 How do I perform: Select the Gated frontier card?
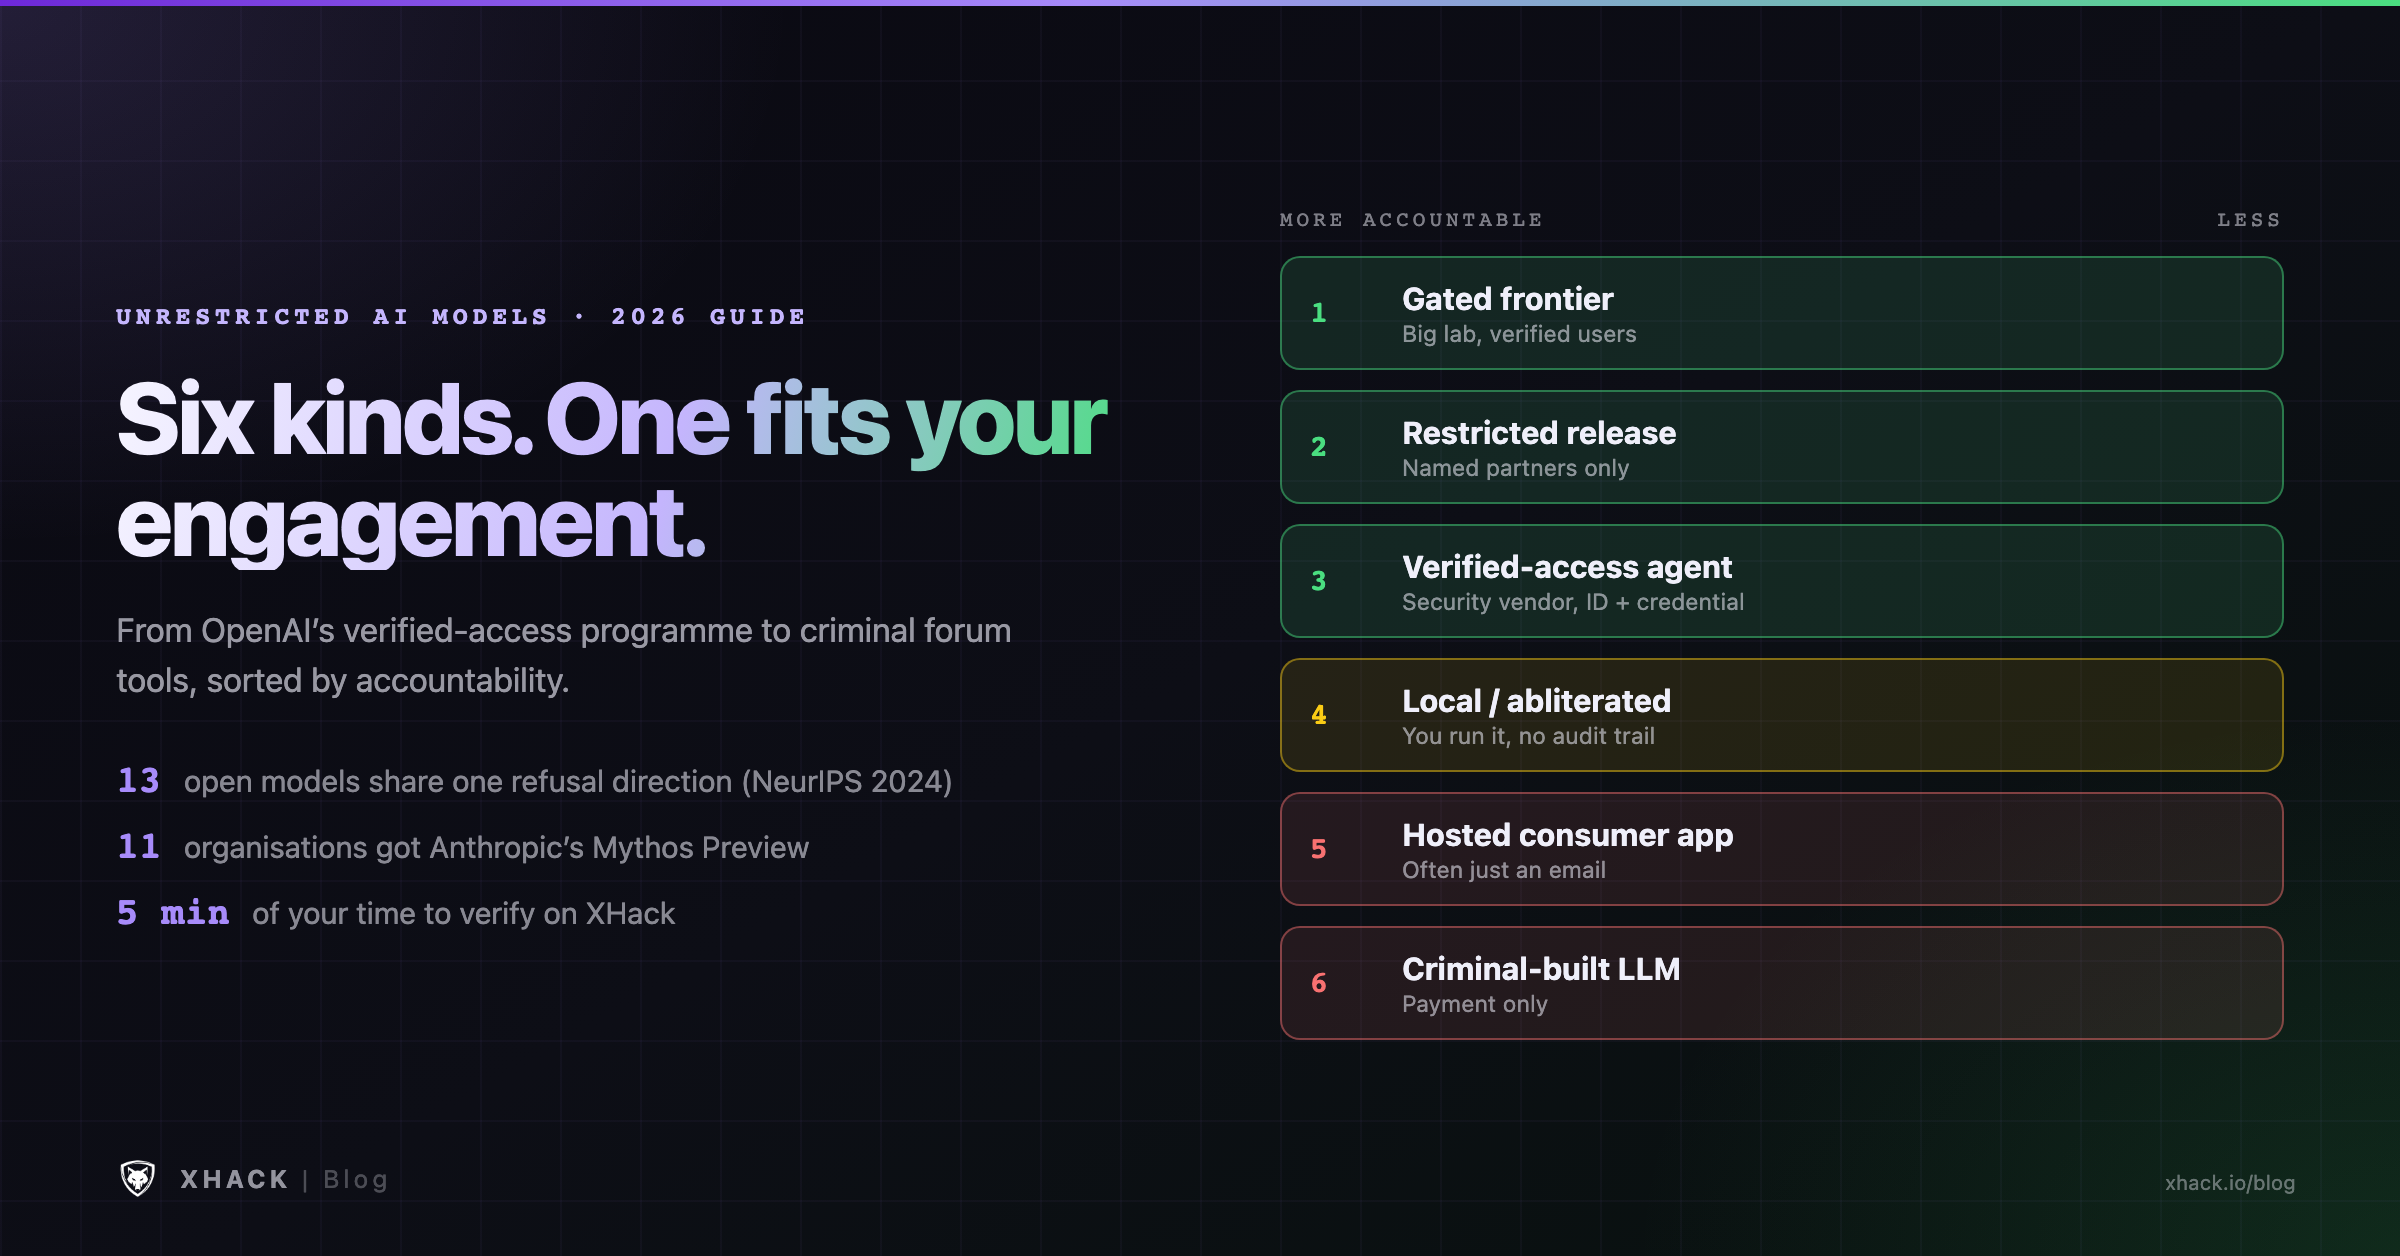point(1781,313)
